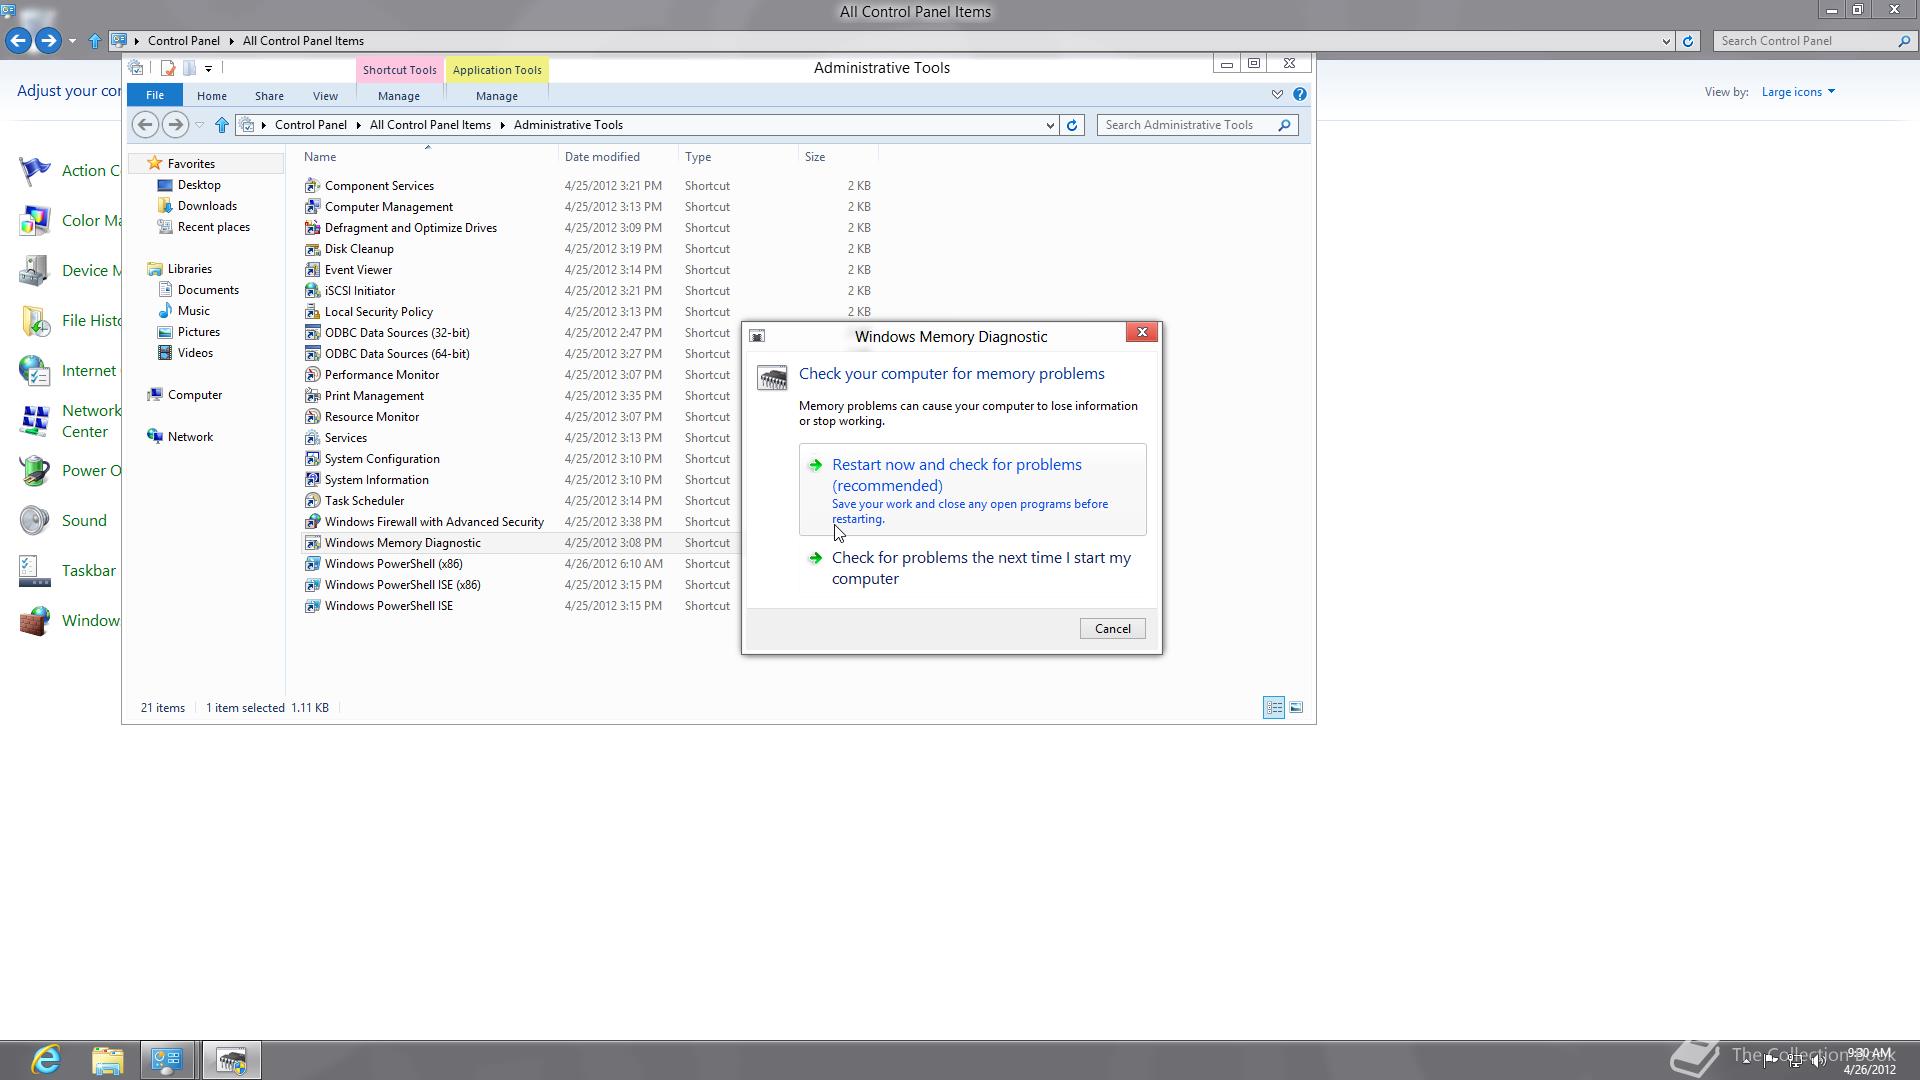Open the Home ribbon tab
Viewport: 1920px width, 1080px height.
click(212, 96)
